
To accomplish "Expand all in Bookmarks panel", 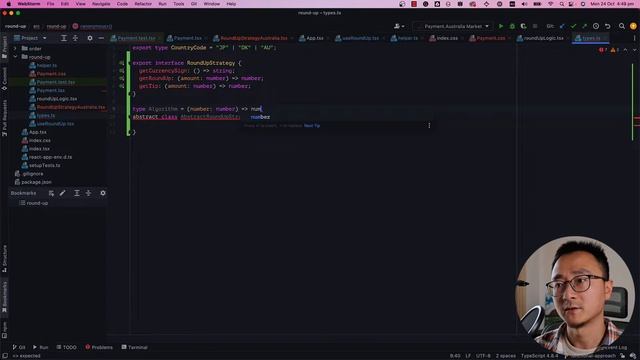I will click(x=77, y=193).
